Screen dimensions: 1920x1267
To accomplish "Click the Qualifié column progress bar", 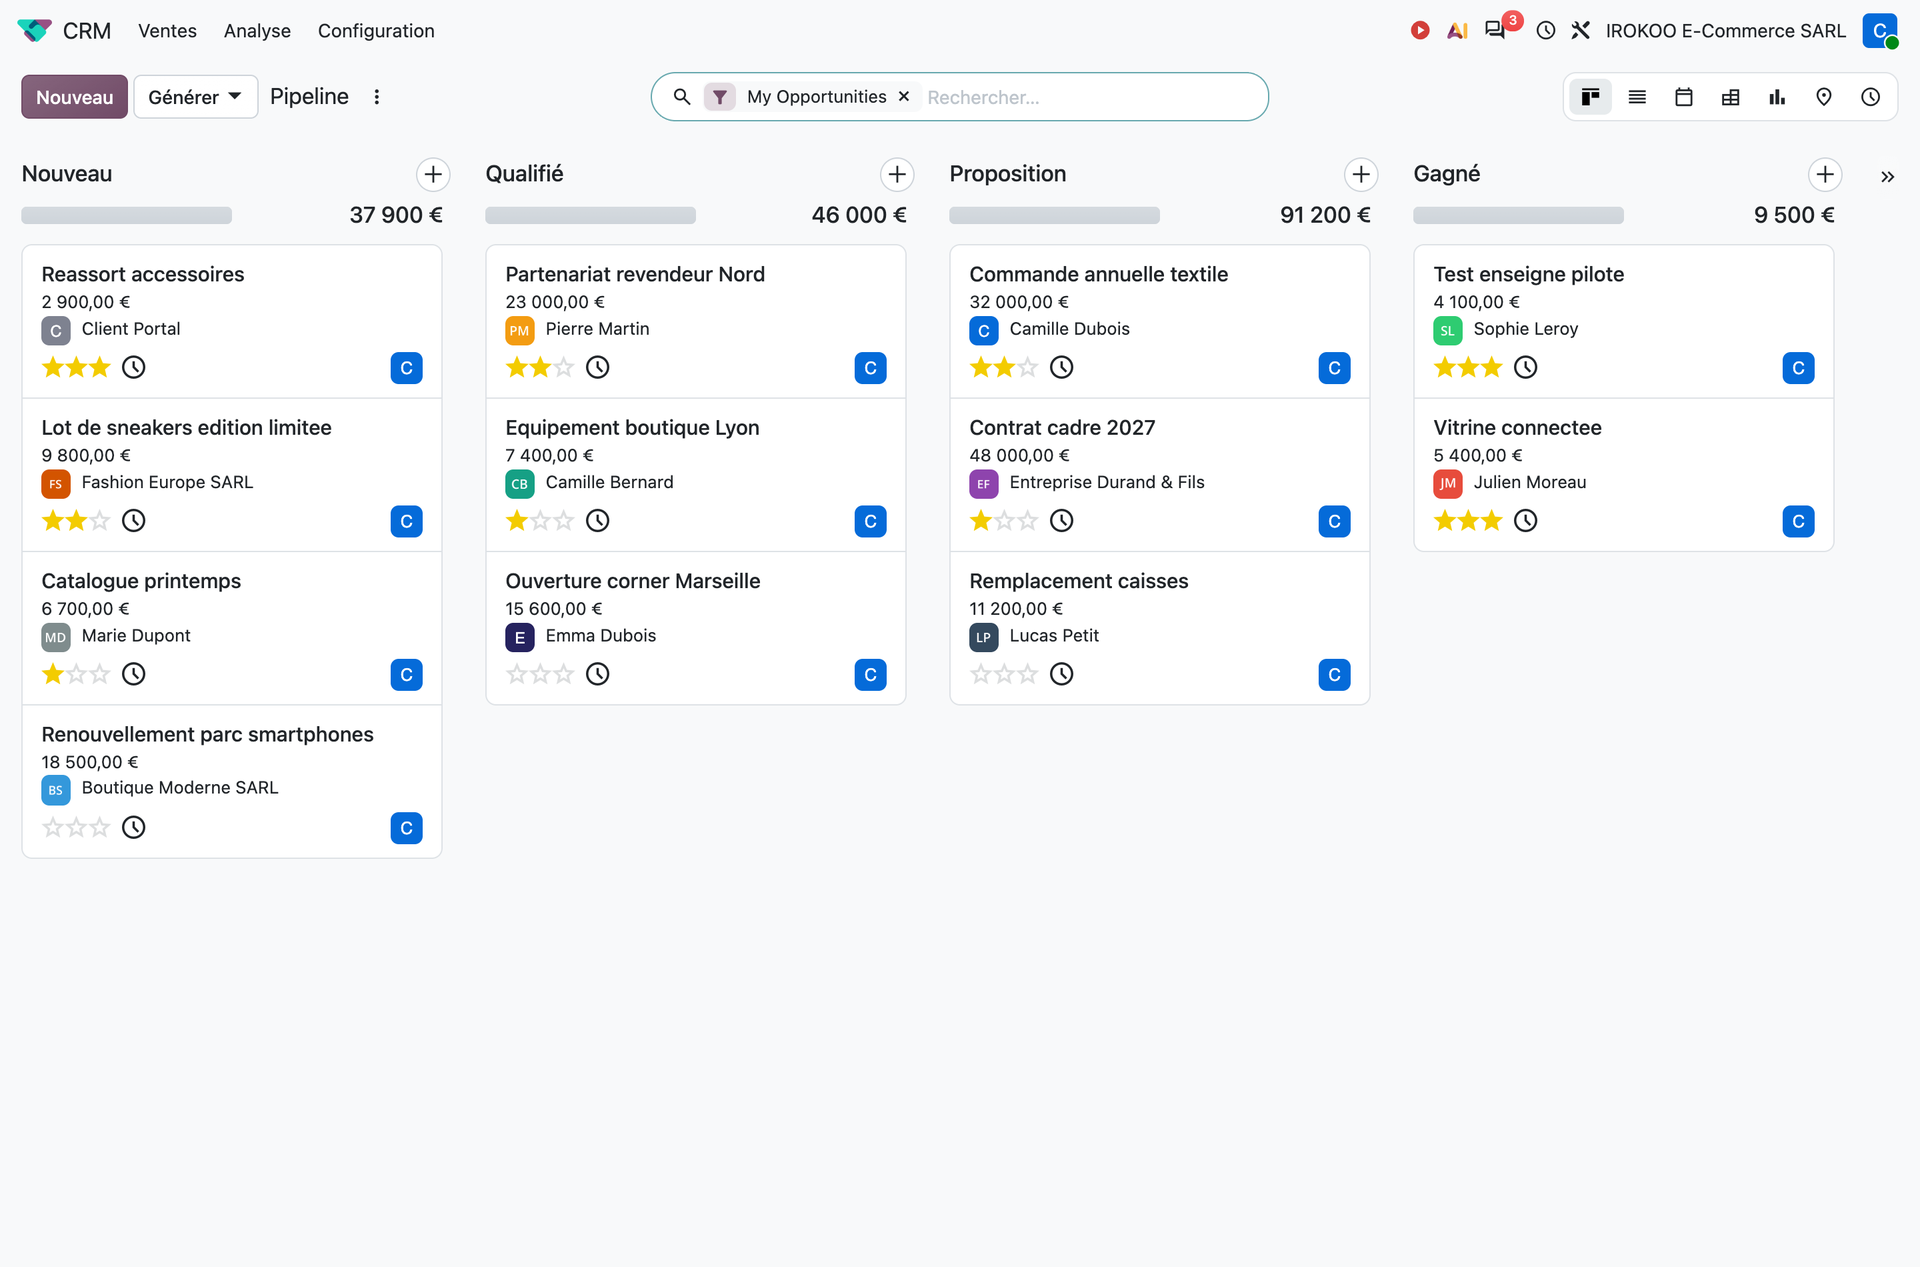I will (x=590, y=215).
